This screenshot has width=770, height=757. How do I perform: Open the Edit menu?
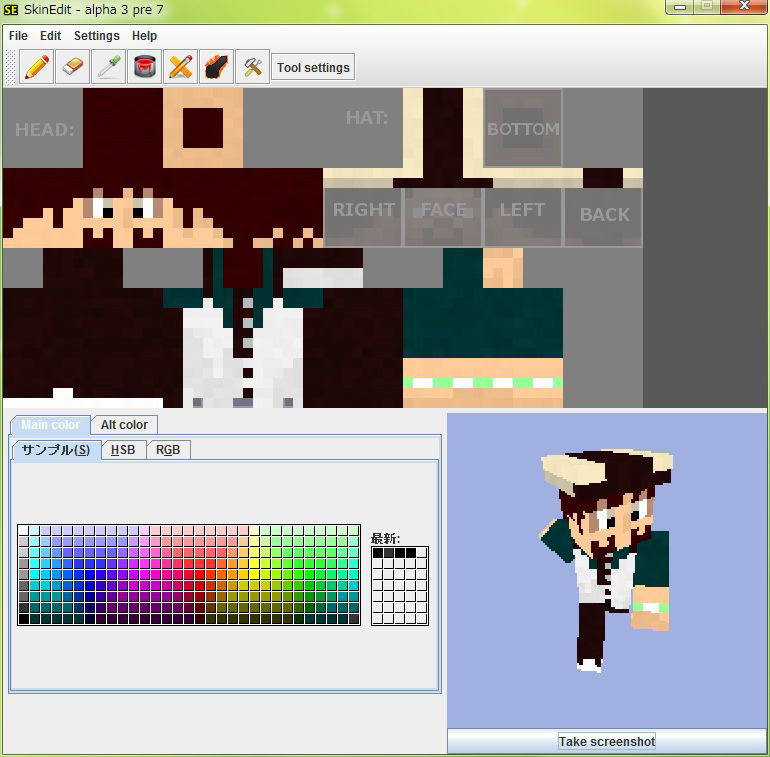pos(51,36)
